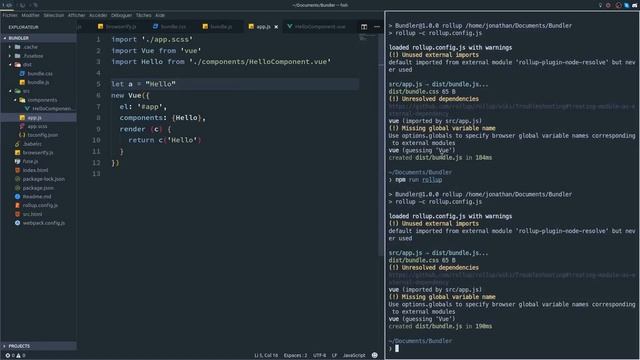Open the Modifier menu
Image resolution: width=640 pixels, height=360 pixels.
tap(31, 15)
